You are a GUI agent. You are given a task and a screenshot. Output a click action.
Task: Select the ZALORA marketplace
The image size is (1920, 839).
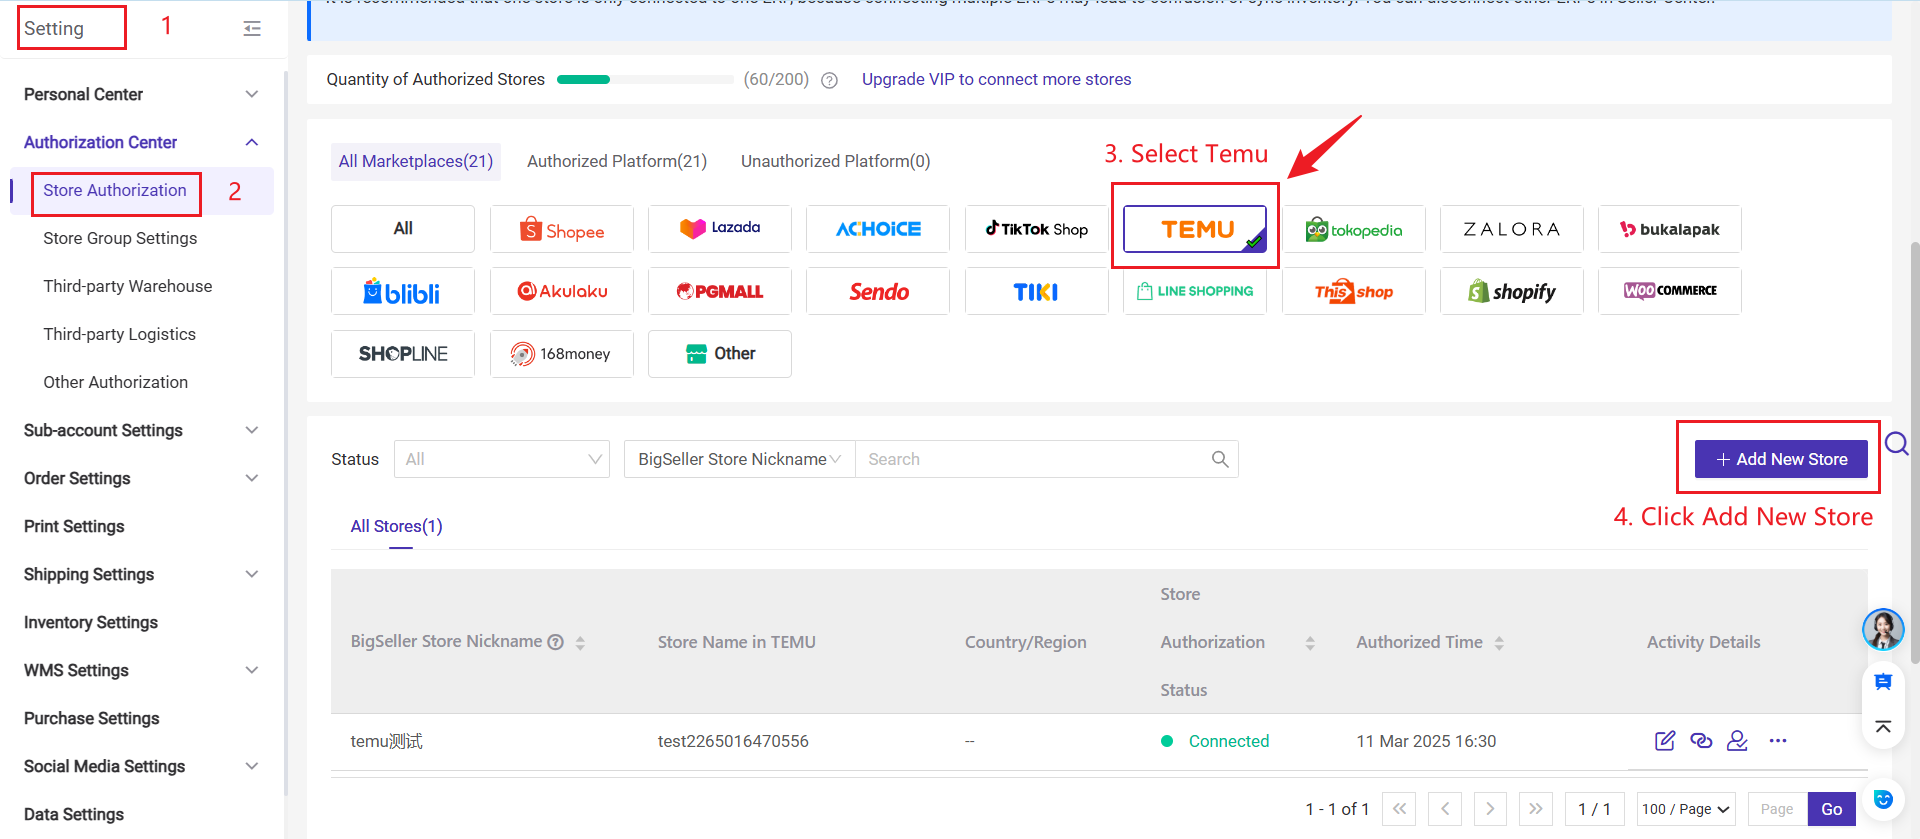click(1512, 229)
